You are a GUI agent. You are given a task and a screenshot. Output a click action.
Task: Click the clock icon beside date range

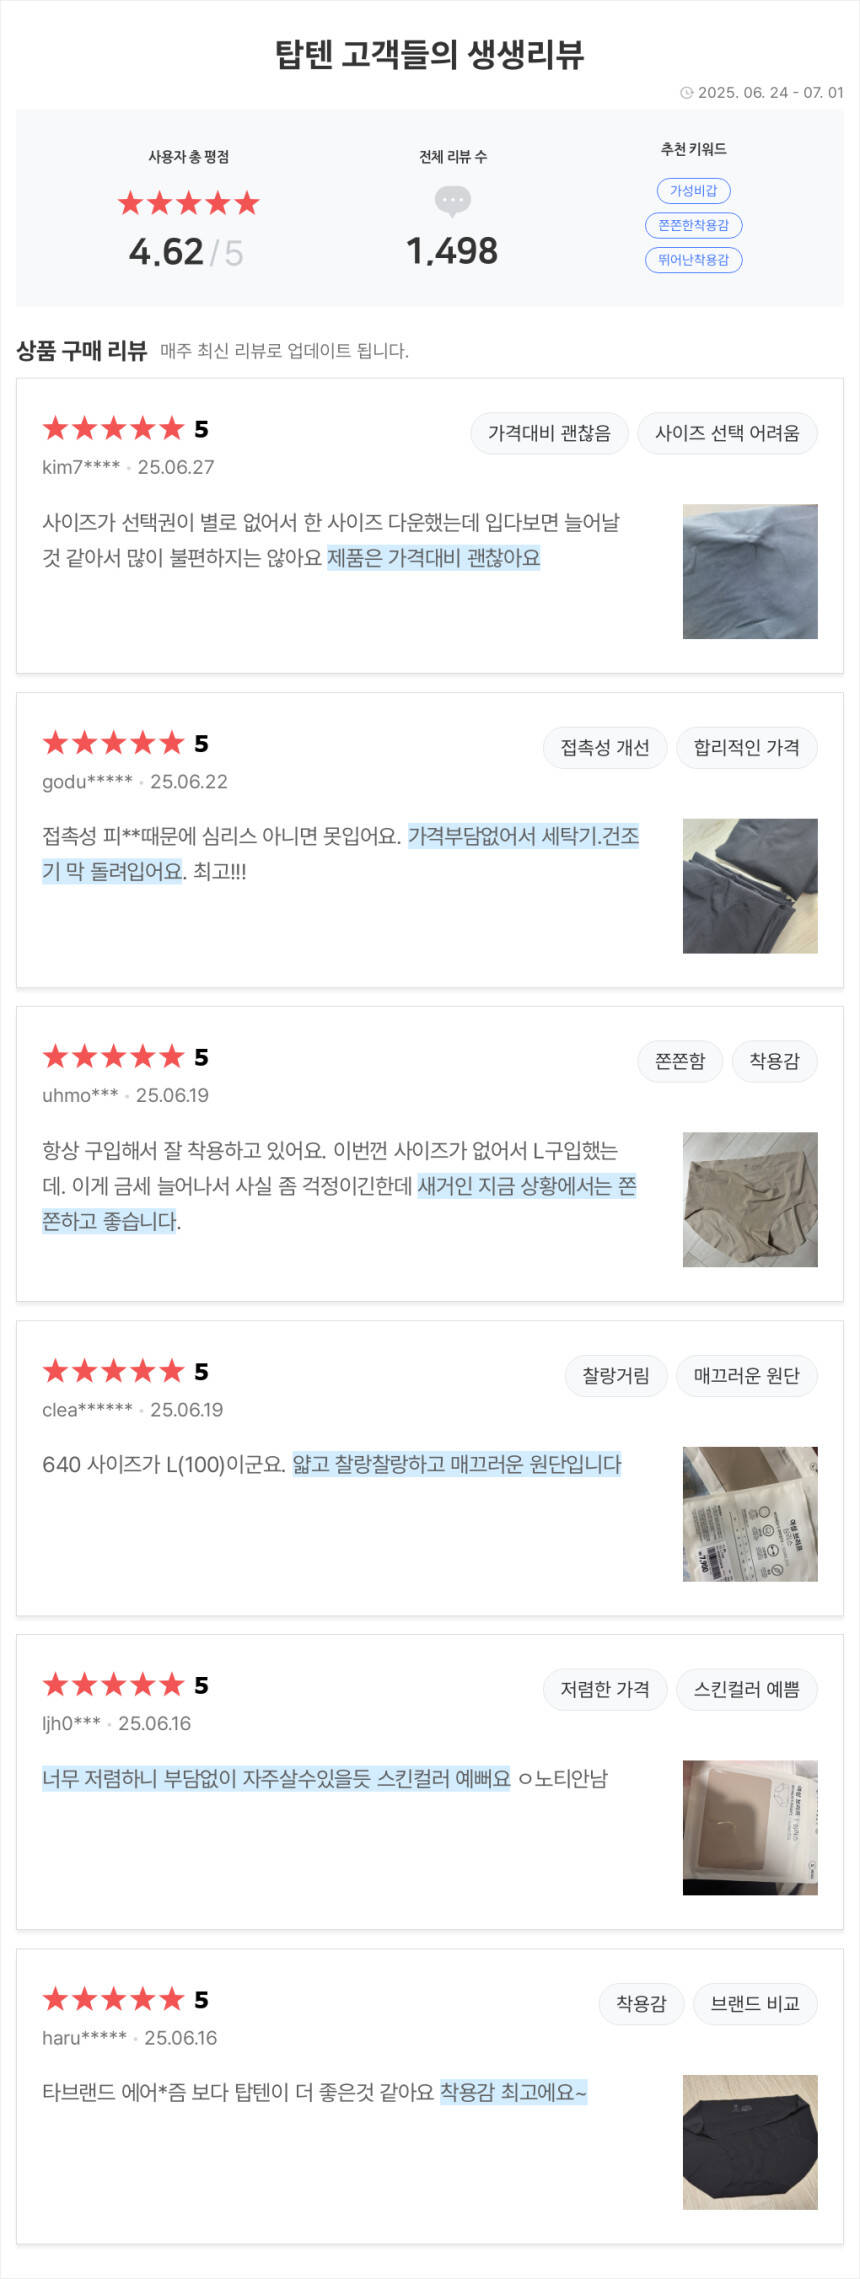686,93
